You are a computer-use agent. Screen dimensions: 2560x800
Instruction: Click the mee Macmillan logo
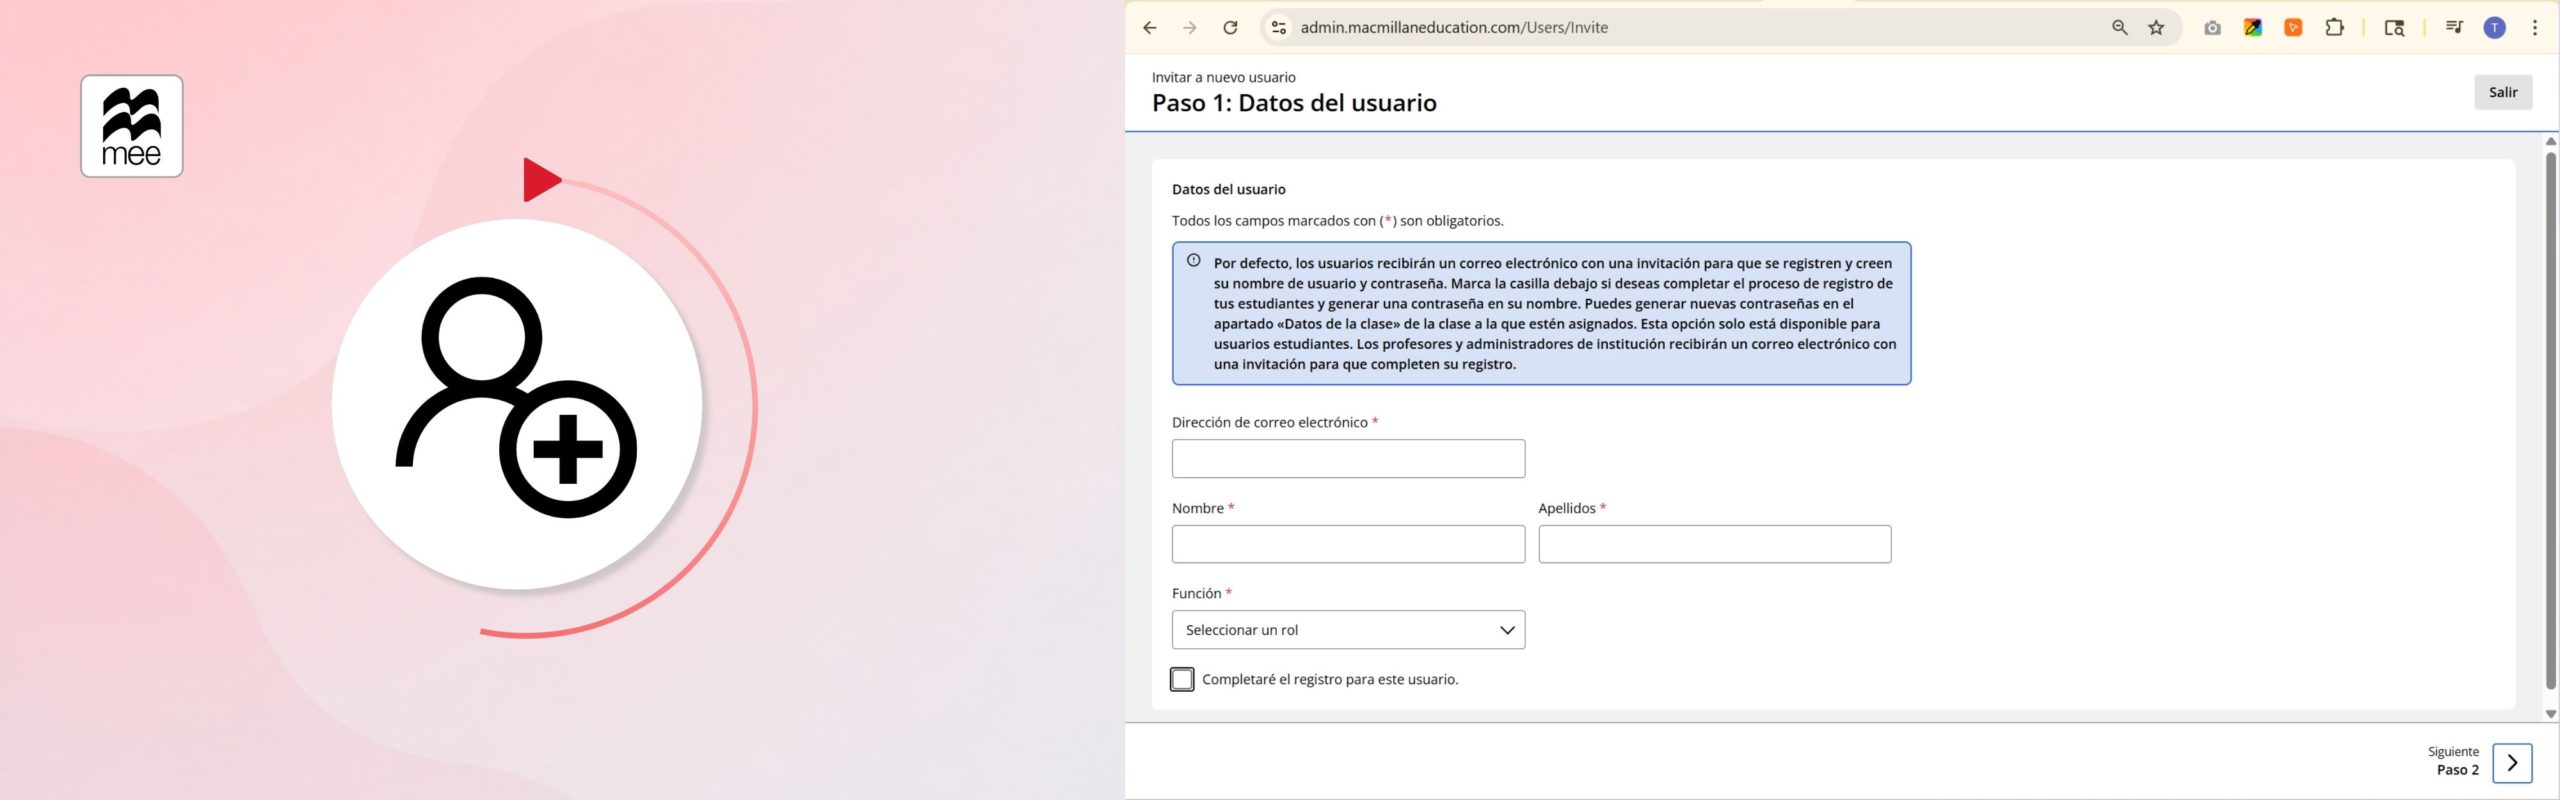pyautogui.click(x=132, y=126)
